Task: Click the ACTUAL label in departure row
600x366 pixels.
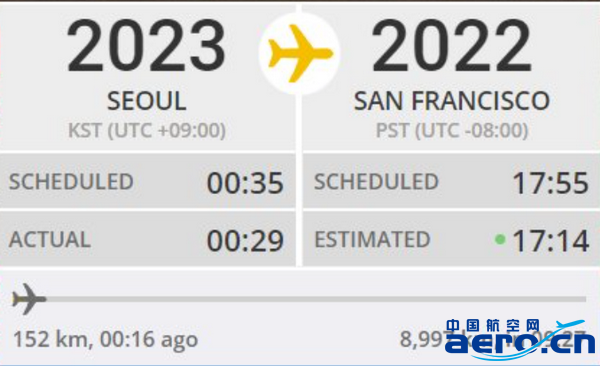Action: (49, 240)
